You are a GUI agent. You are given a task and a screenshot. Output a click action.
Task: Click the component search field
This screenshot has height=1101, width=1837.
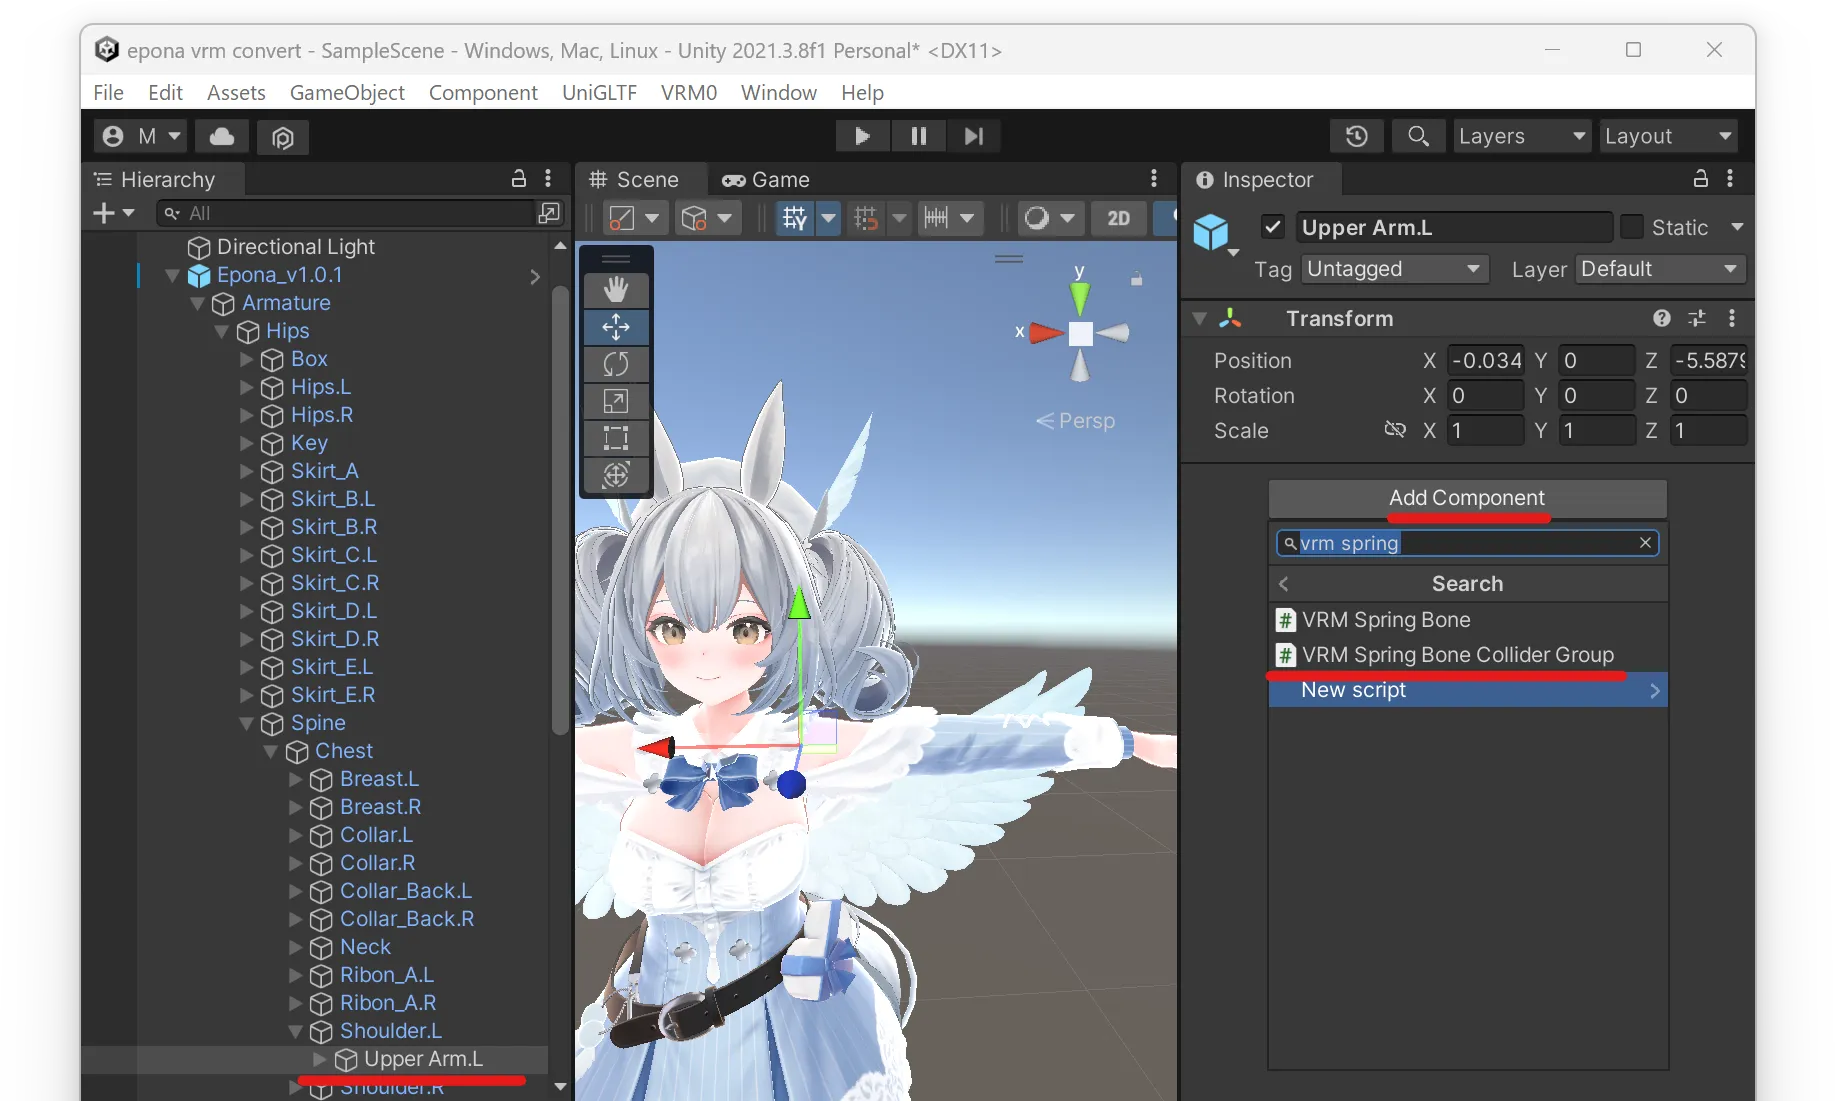coord(1467,543)
